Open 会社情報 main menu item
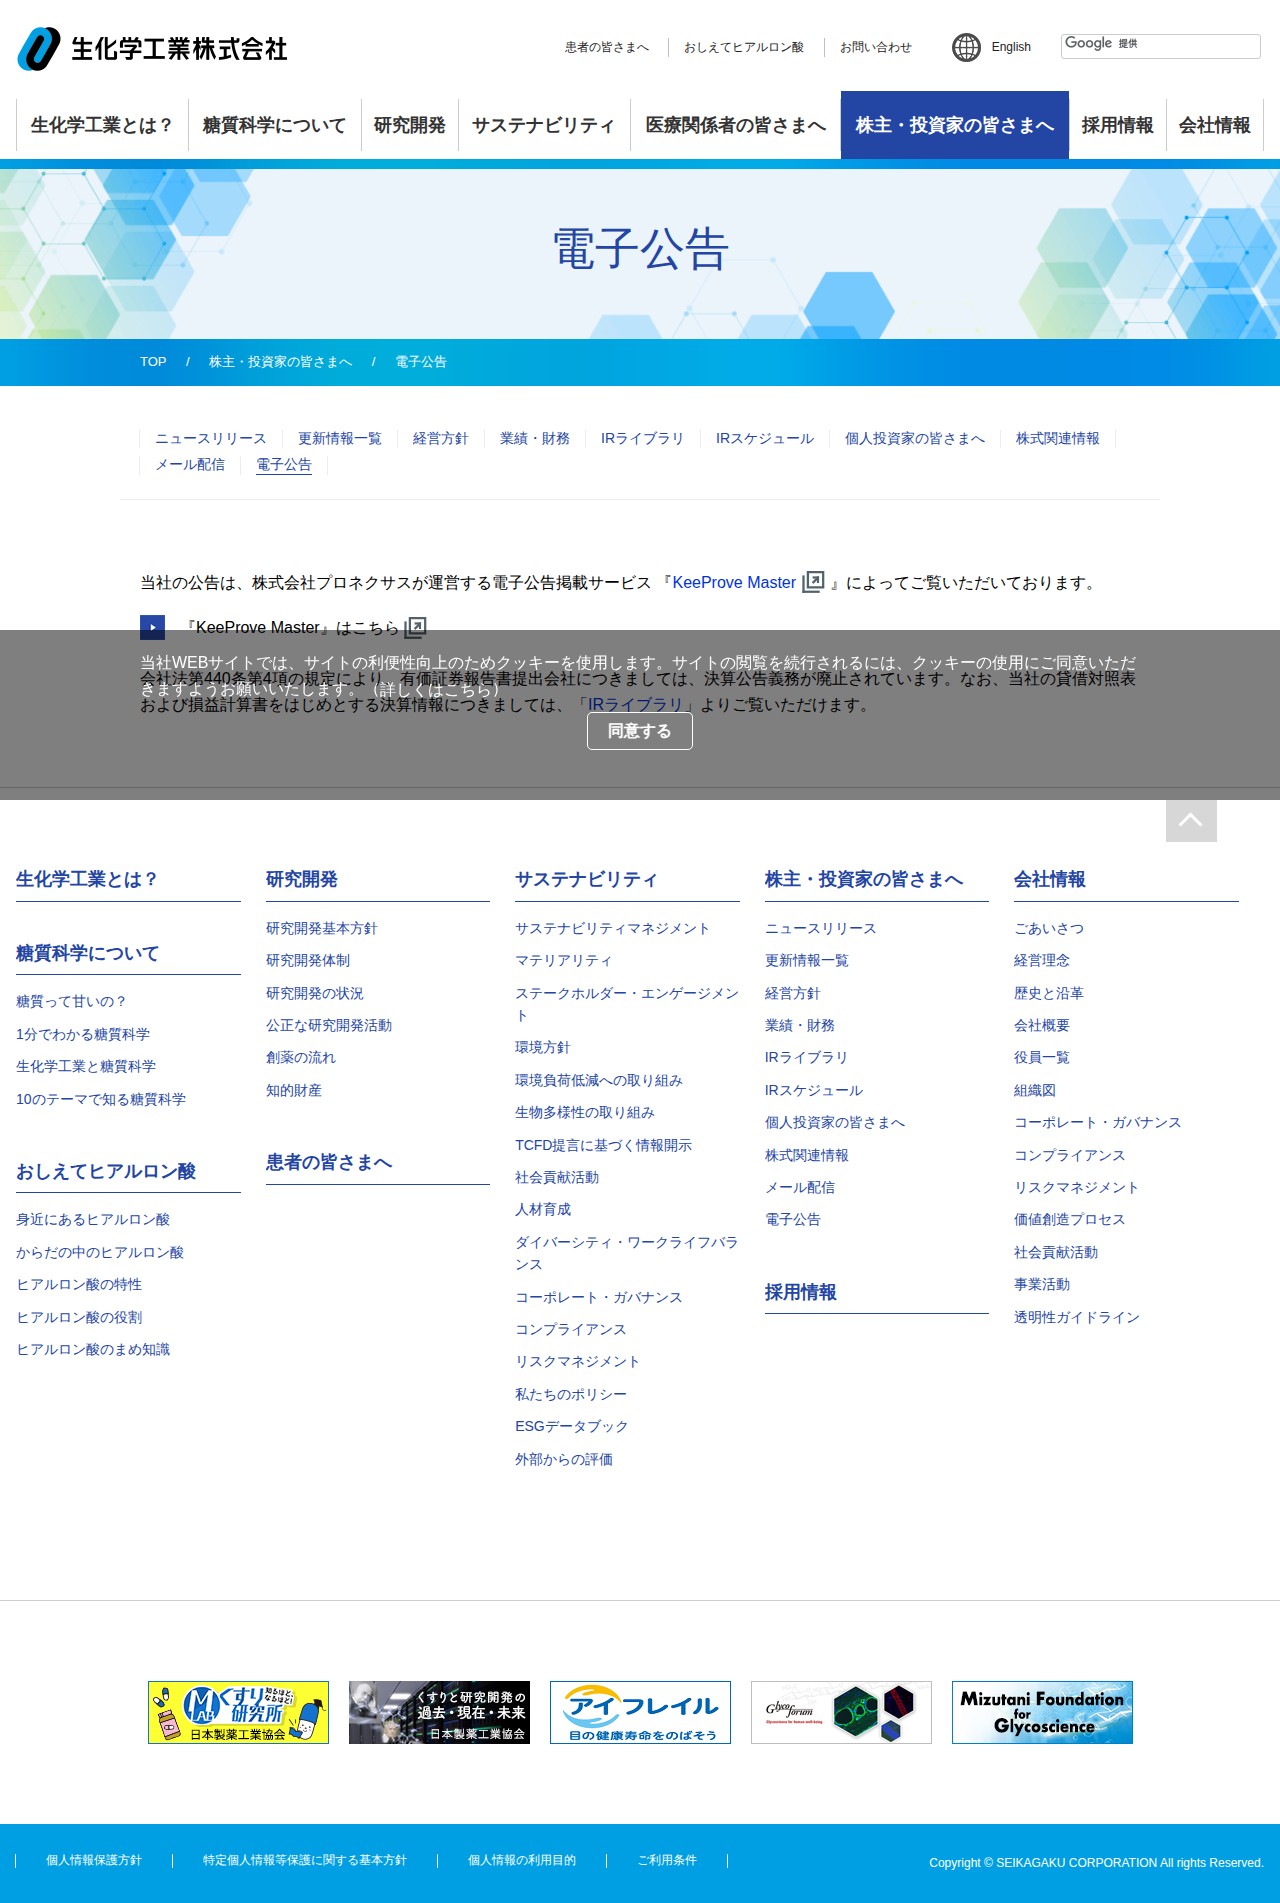This screenshot has width=1280, height=1903. [x=1215, y=125]
